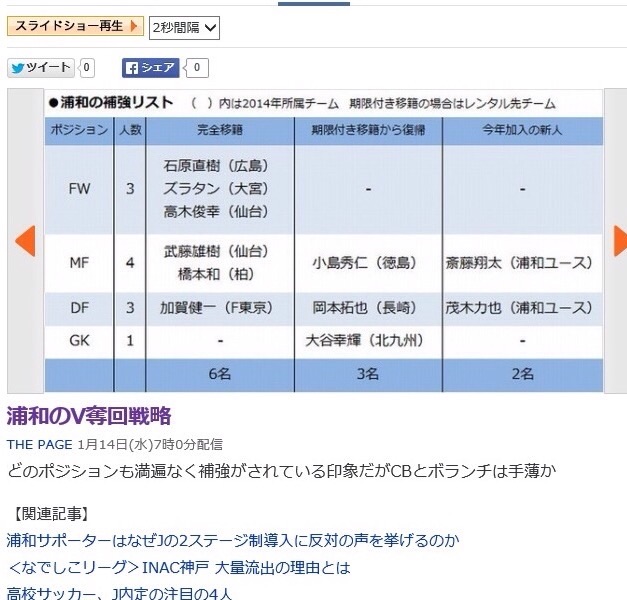Open the 浦和の補強リスト table image

[324, 240]
